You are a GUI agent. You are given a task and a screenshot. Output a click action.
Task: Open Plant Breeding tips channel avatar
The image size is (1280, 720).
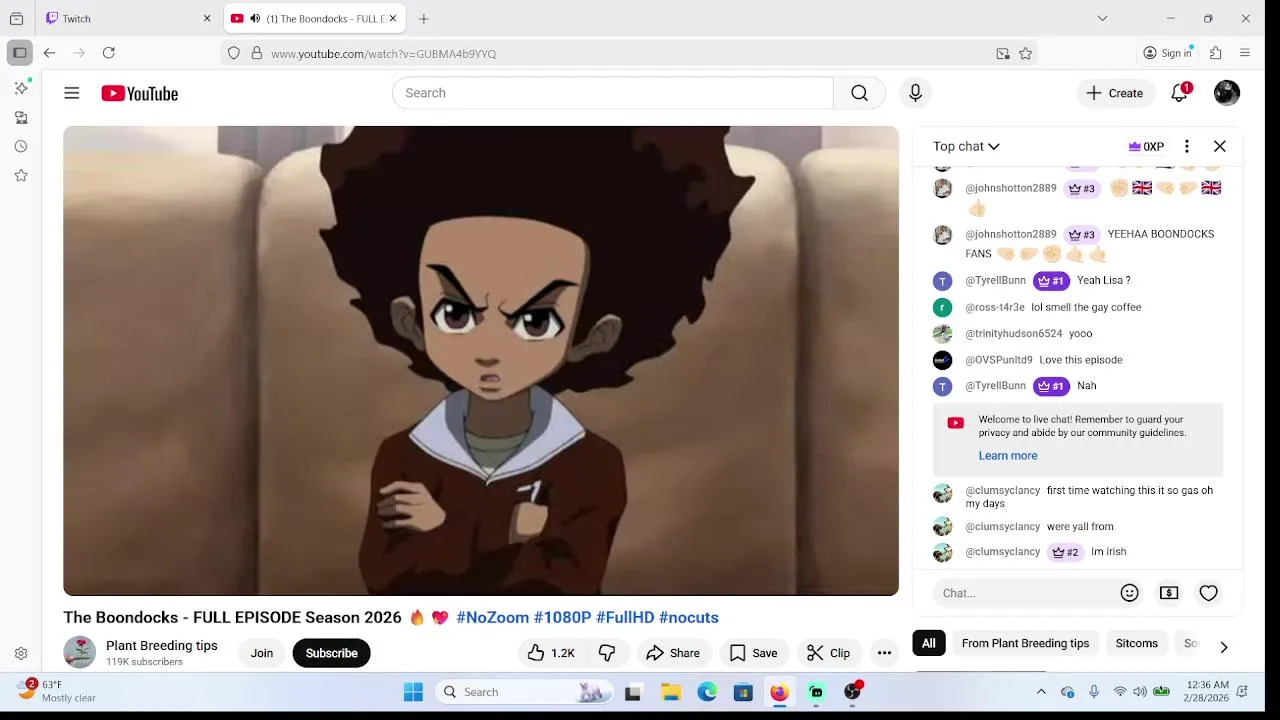80,653
